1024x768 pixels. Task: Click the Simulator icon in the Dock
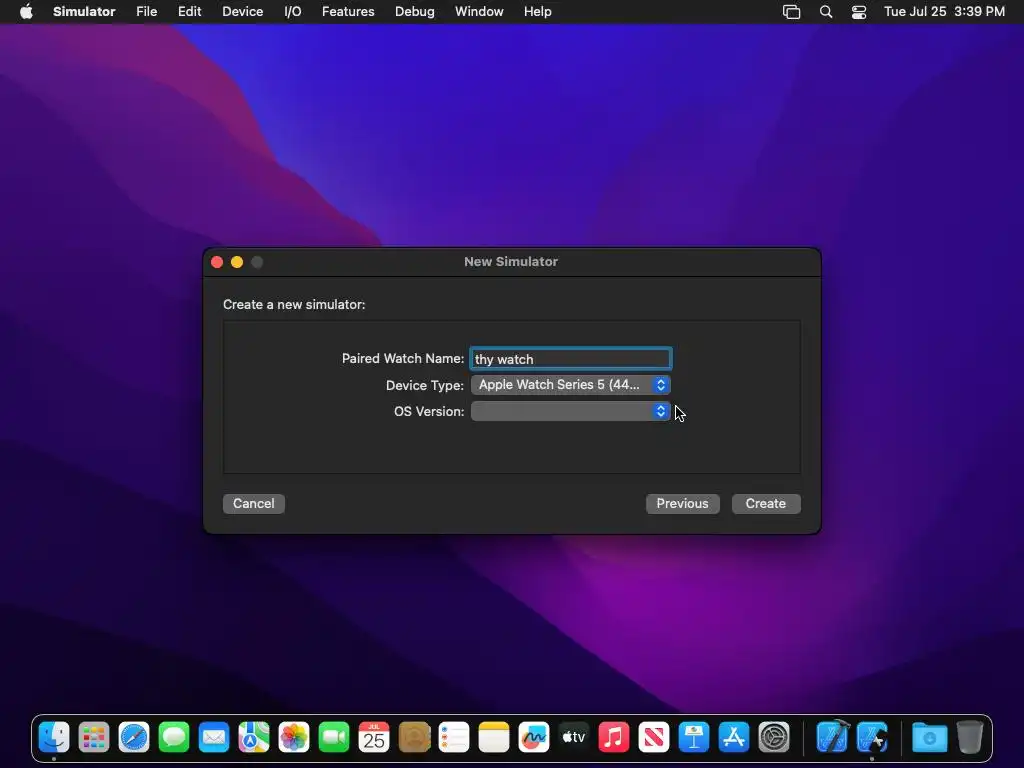pyautogui.click(x=872, y=738)
